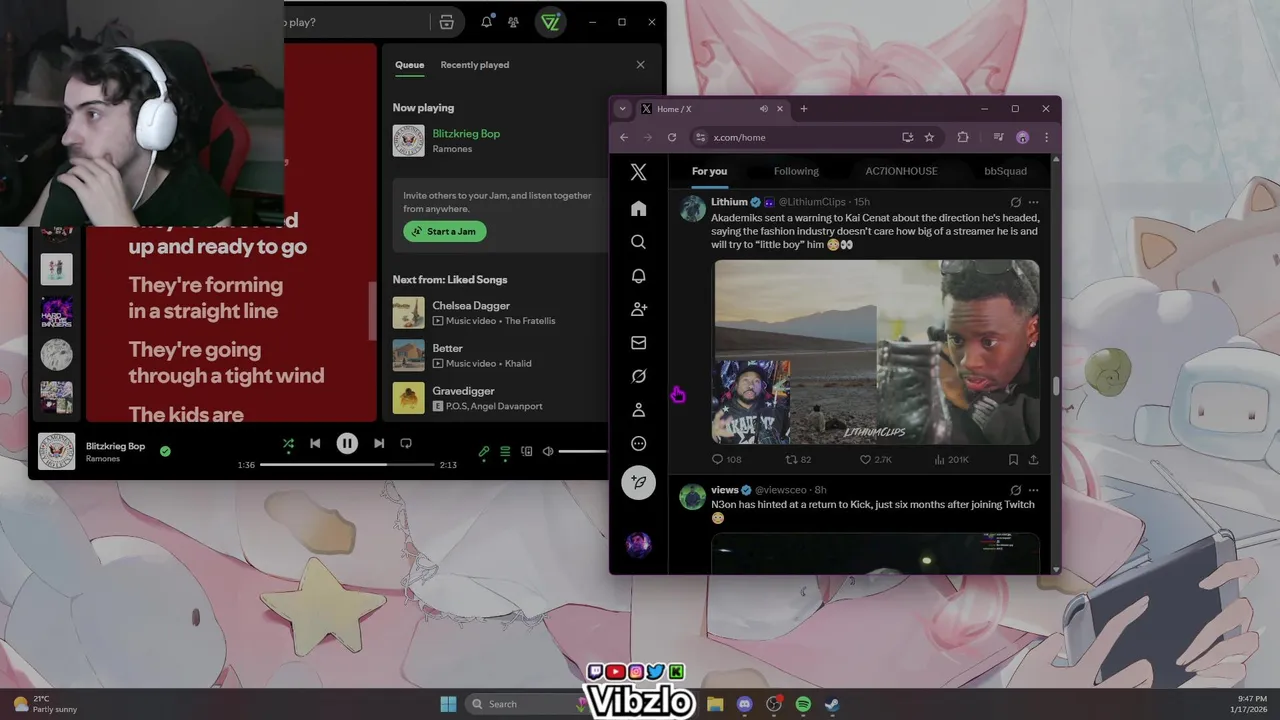1280x720 pixels.
Task: Bookmark the Lithium post
Action: click(x=1013, y=459)
